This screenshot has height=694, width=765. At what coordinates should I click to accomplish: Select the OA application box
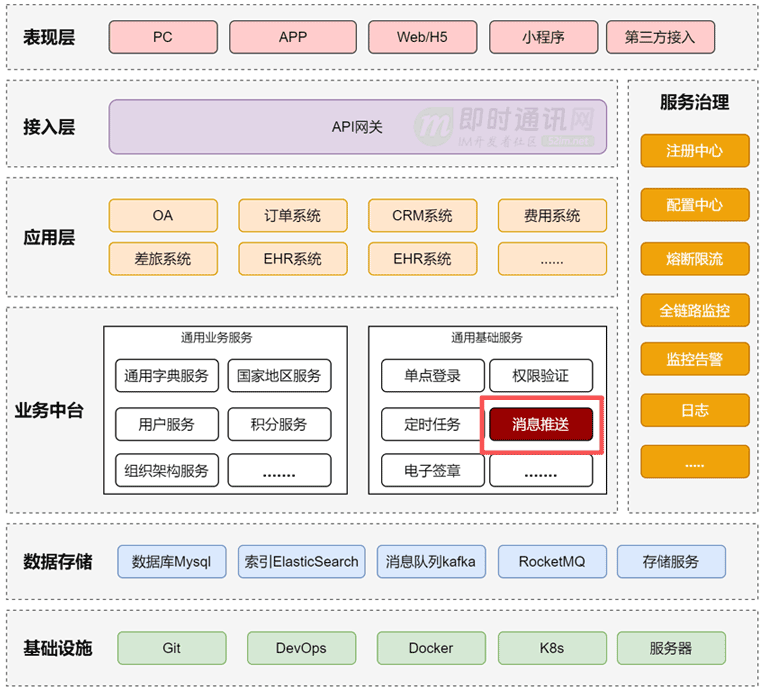click(162, 215)
